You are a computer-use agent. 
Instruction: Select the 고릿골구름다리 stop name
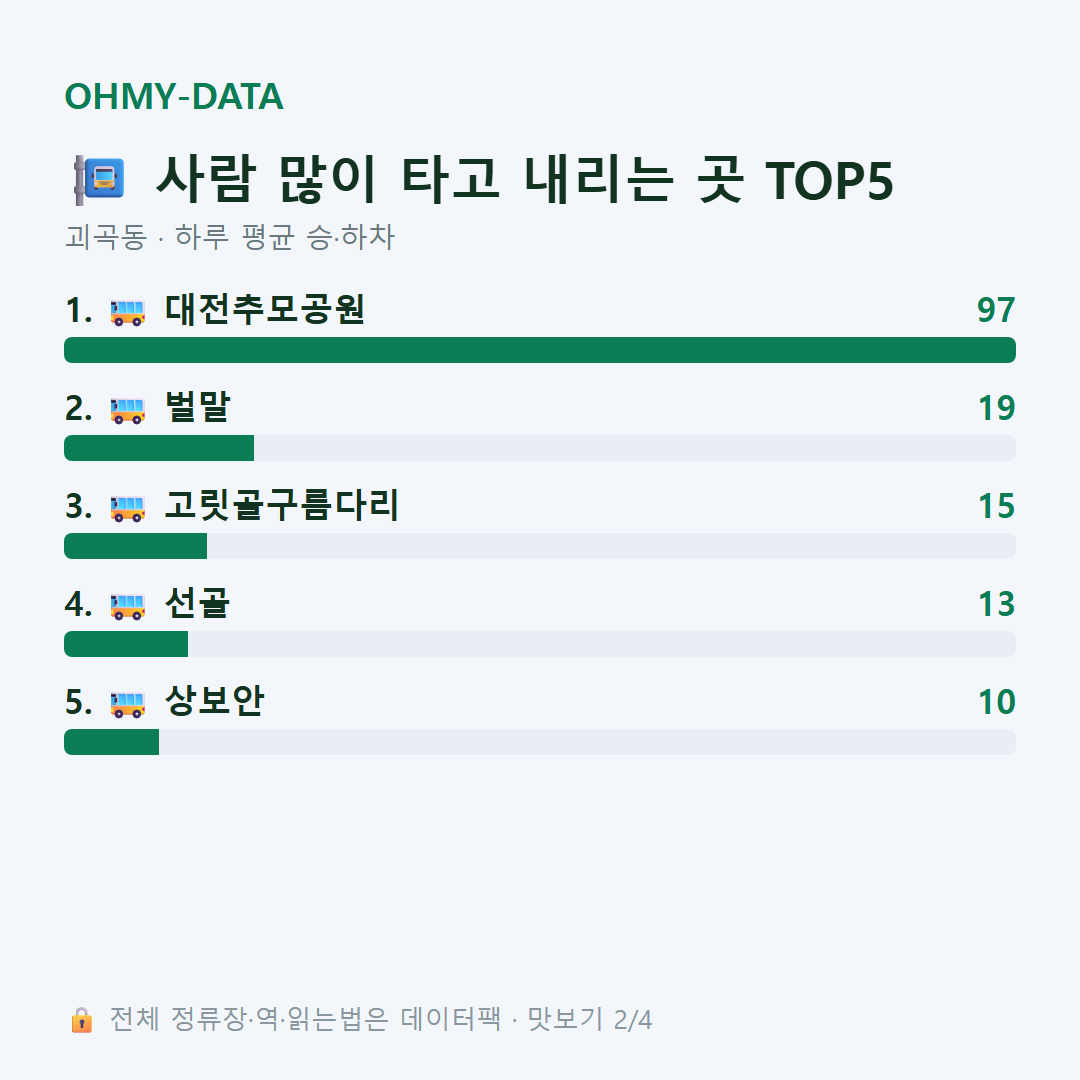281,505
